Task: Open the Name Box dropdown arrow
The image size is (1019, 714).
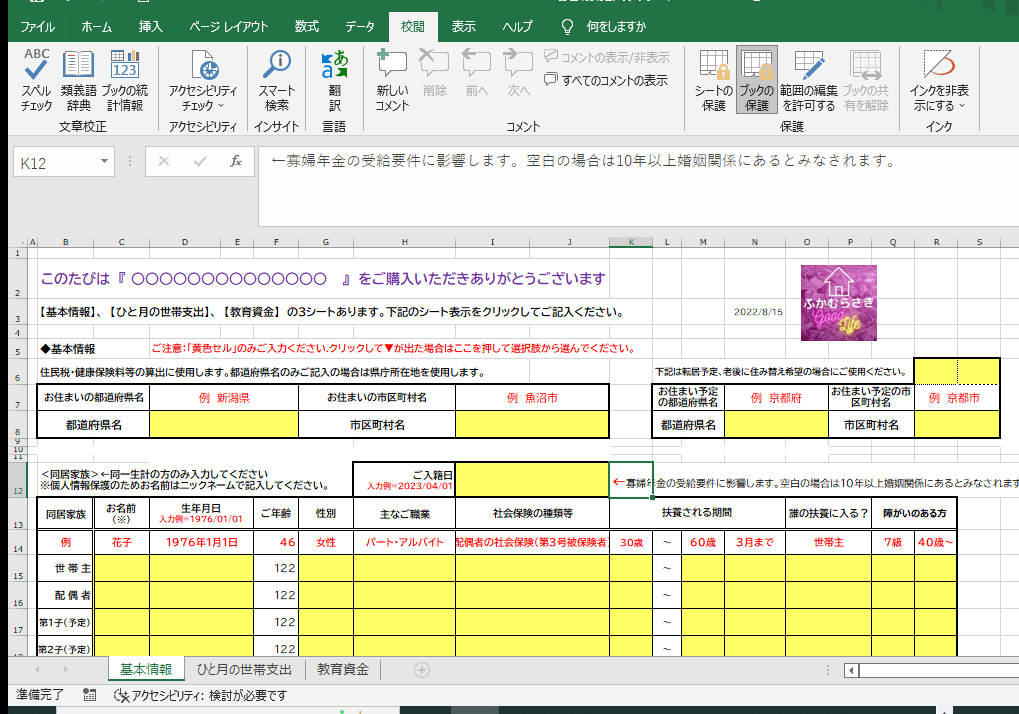Action: (104, 161)
